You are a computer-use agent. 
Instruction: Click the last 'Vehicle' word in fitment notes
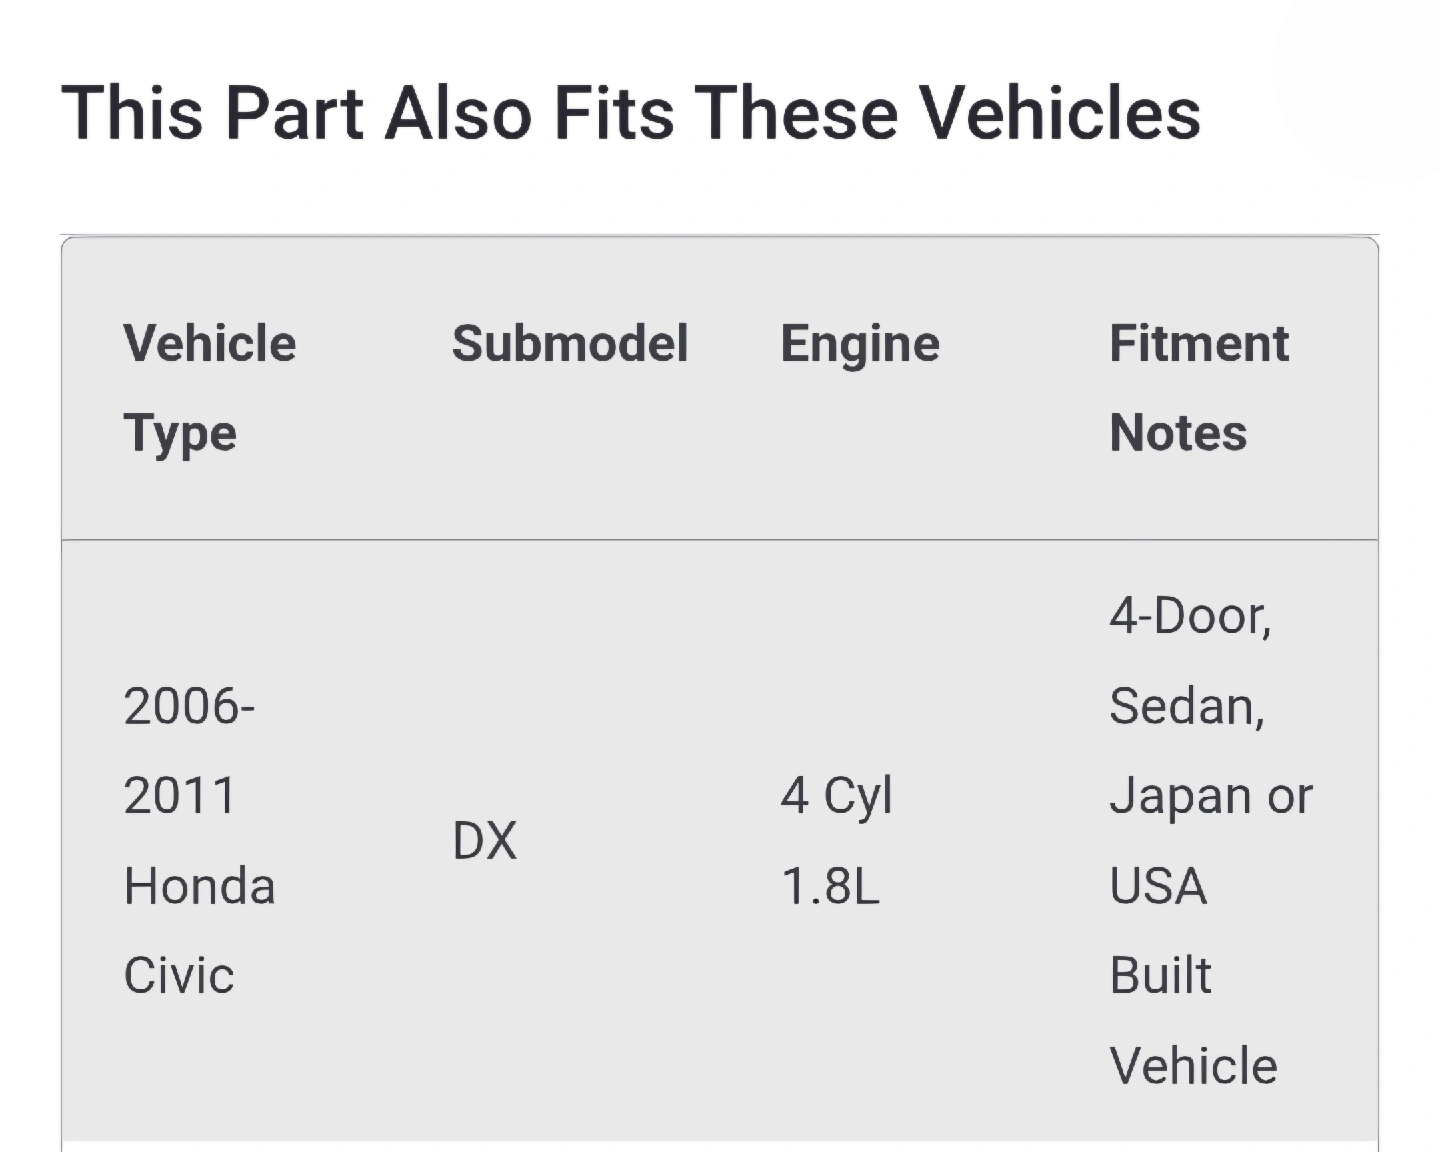pos(1193,1066)
